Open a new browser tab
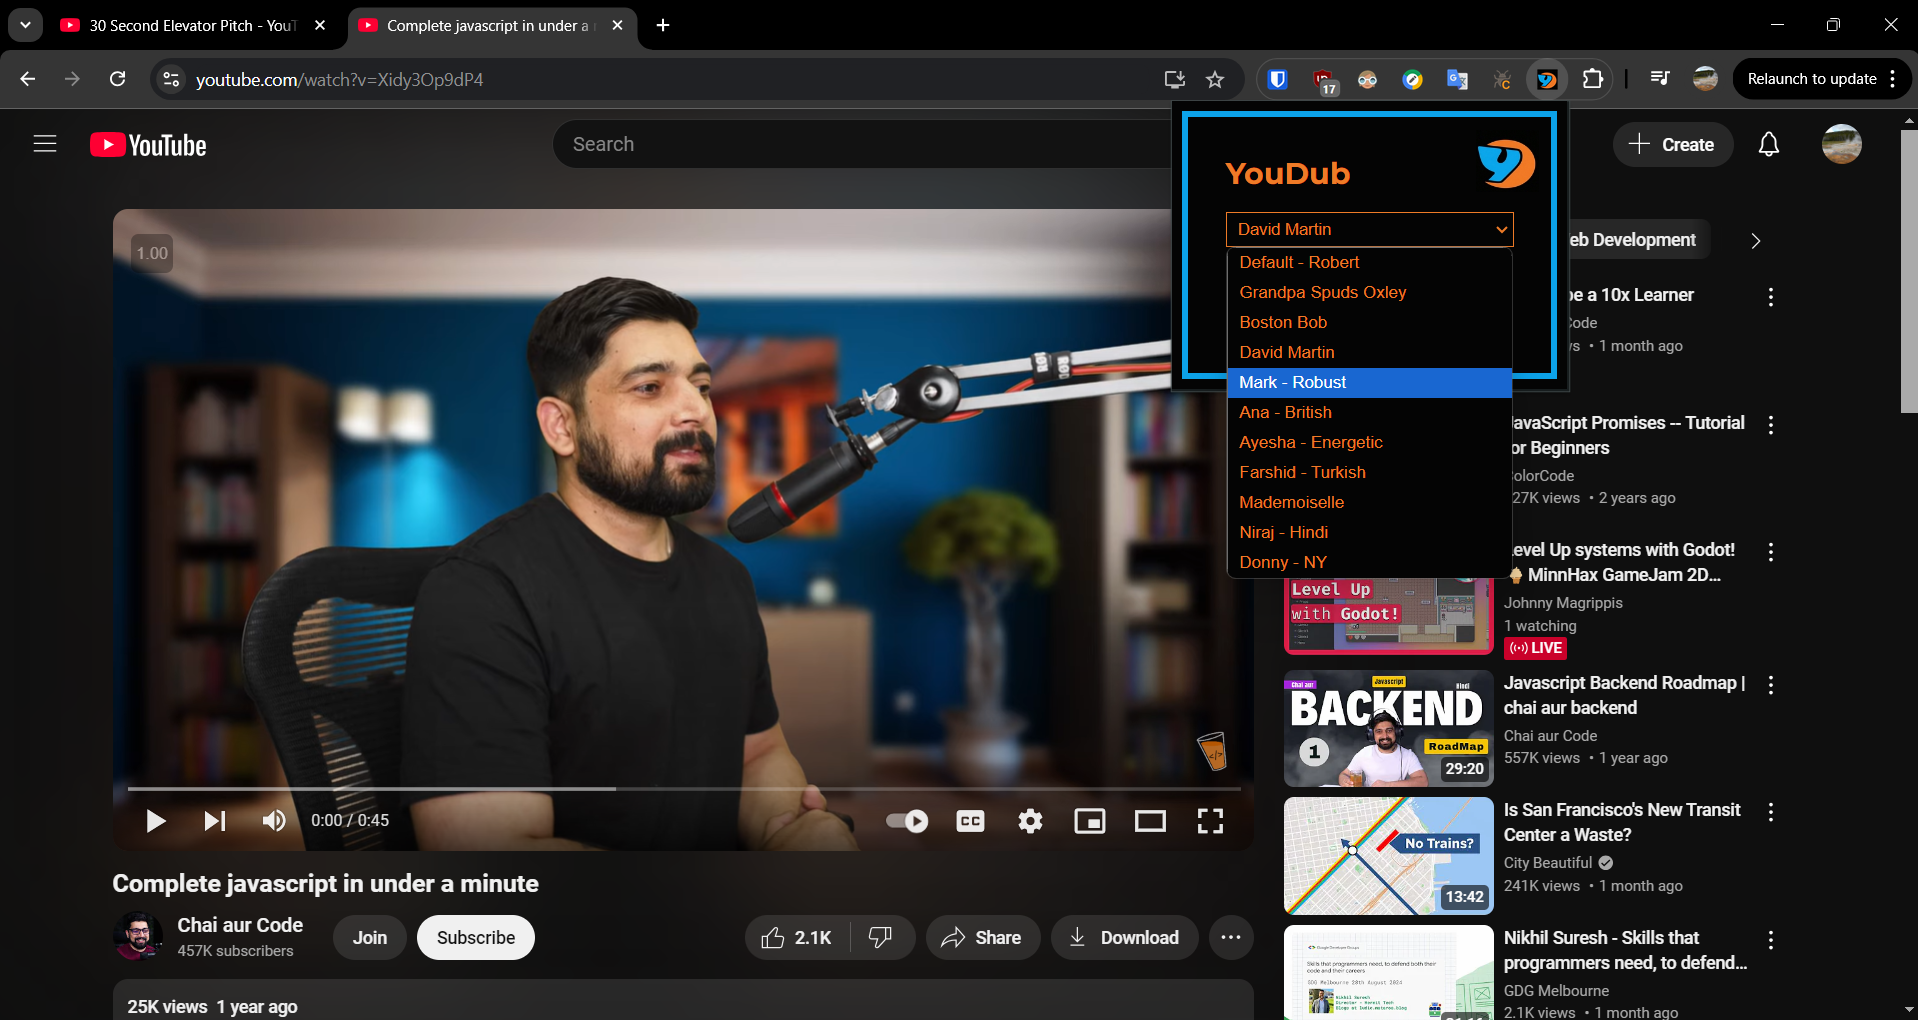This screenshot has height=1020, width=1918. coord(663,25)
